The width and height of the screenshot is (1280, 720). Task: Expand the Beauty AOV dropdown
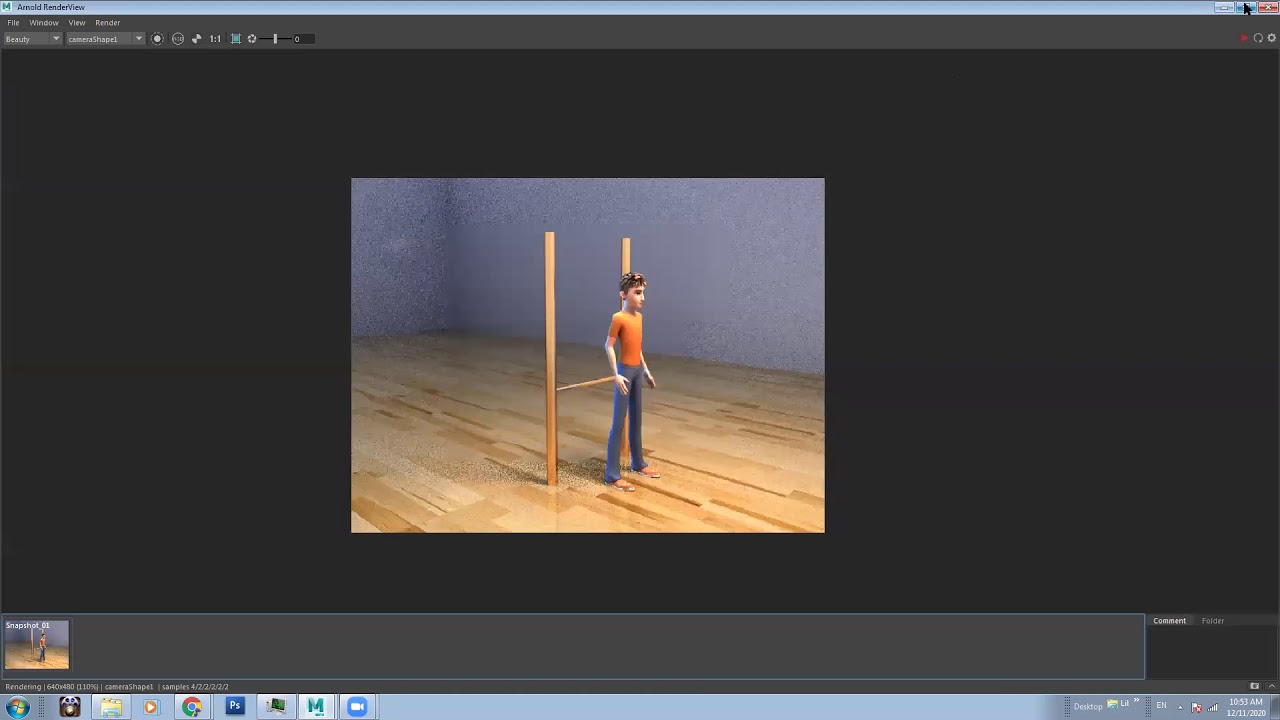tap(32, 39)
